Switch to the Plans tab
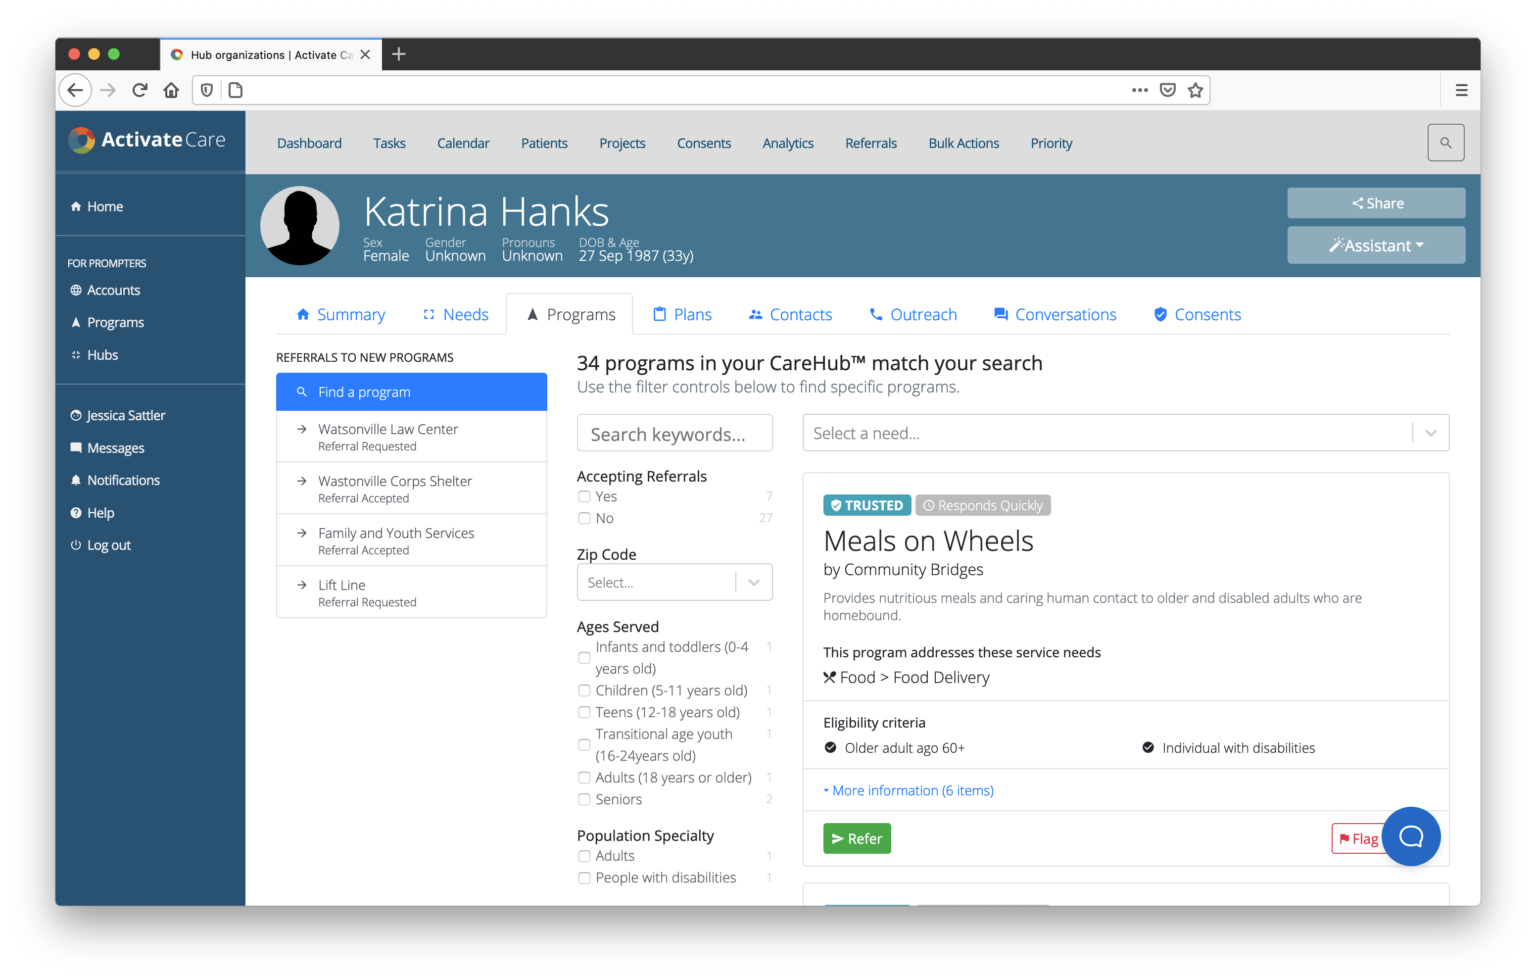The width and height of the screenshot is (1536, 979). [682, 315]
